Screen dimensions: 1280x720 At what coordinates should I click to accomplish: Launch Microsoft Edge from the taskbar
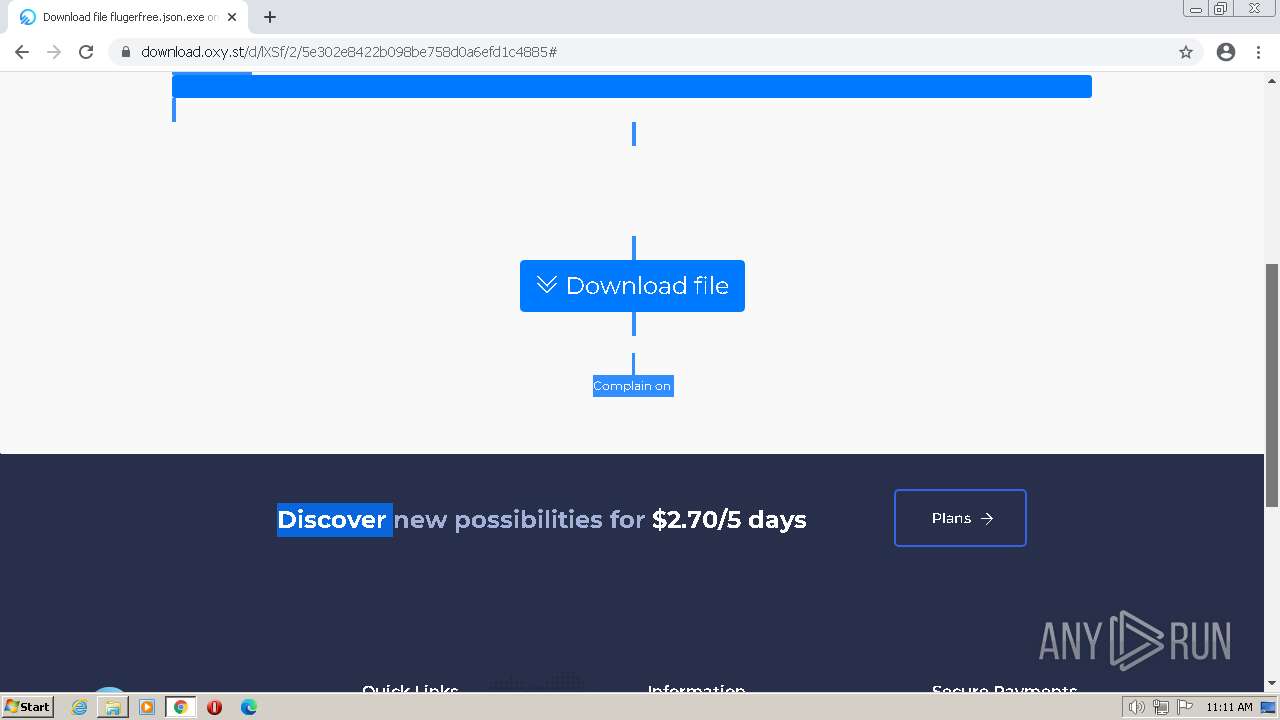248,707
